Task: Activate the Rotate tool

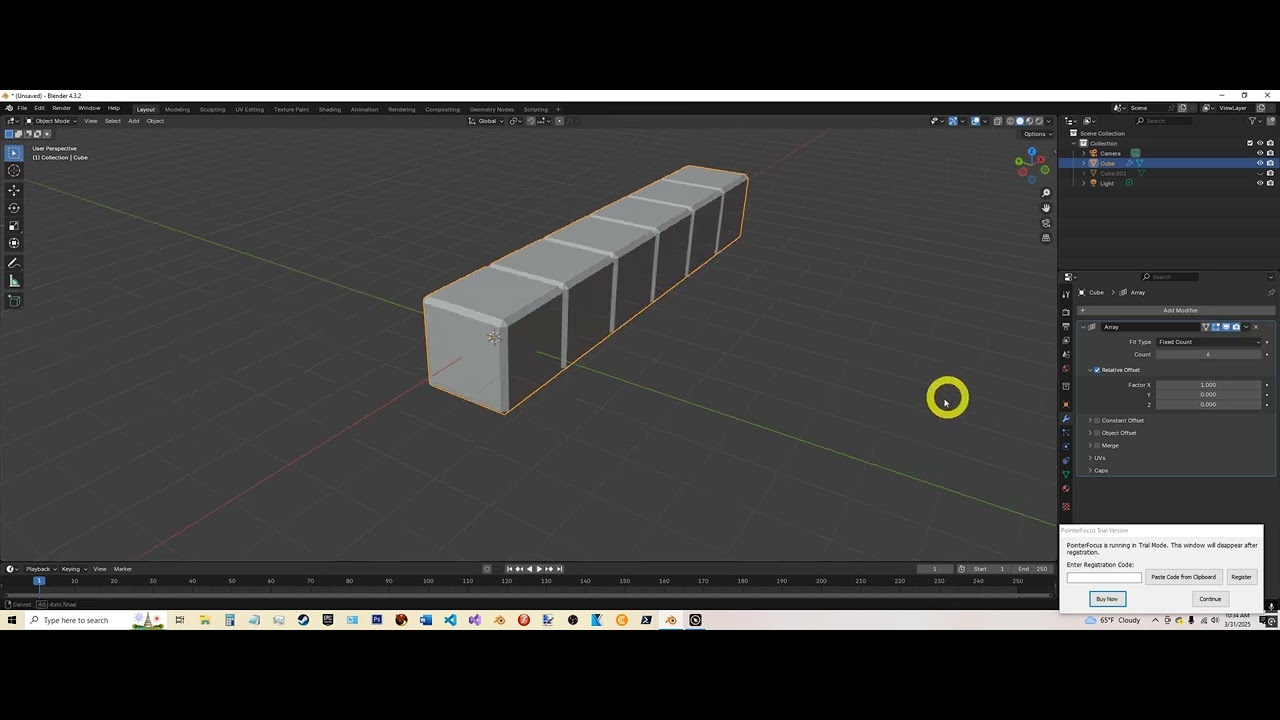Action: (x=14, y=208)
